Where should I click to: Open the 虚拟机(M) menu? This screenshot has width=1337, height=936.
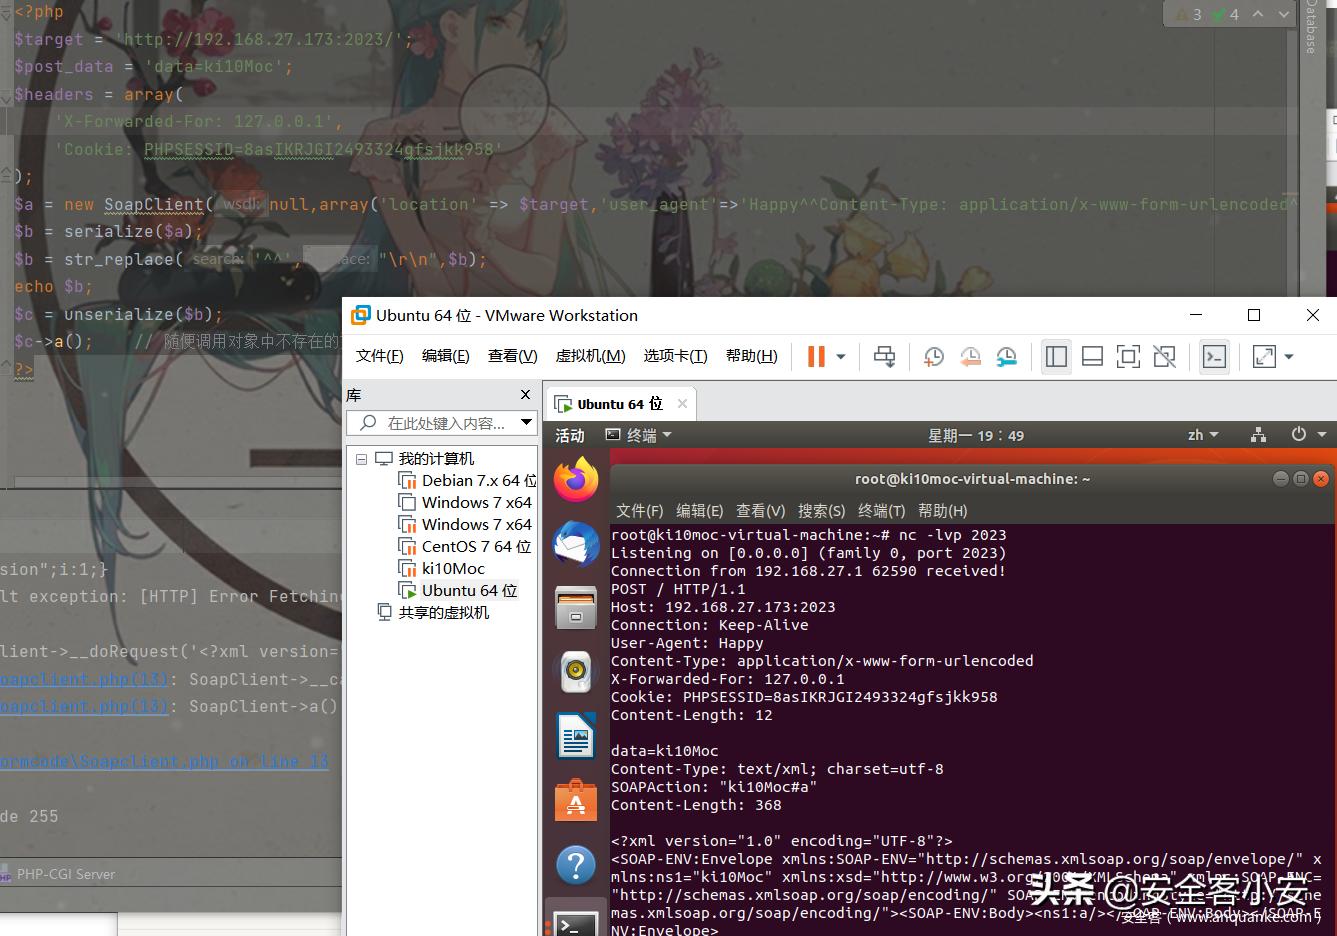590,356
